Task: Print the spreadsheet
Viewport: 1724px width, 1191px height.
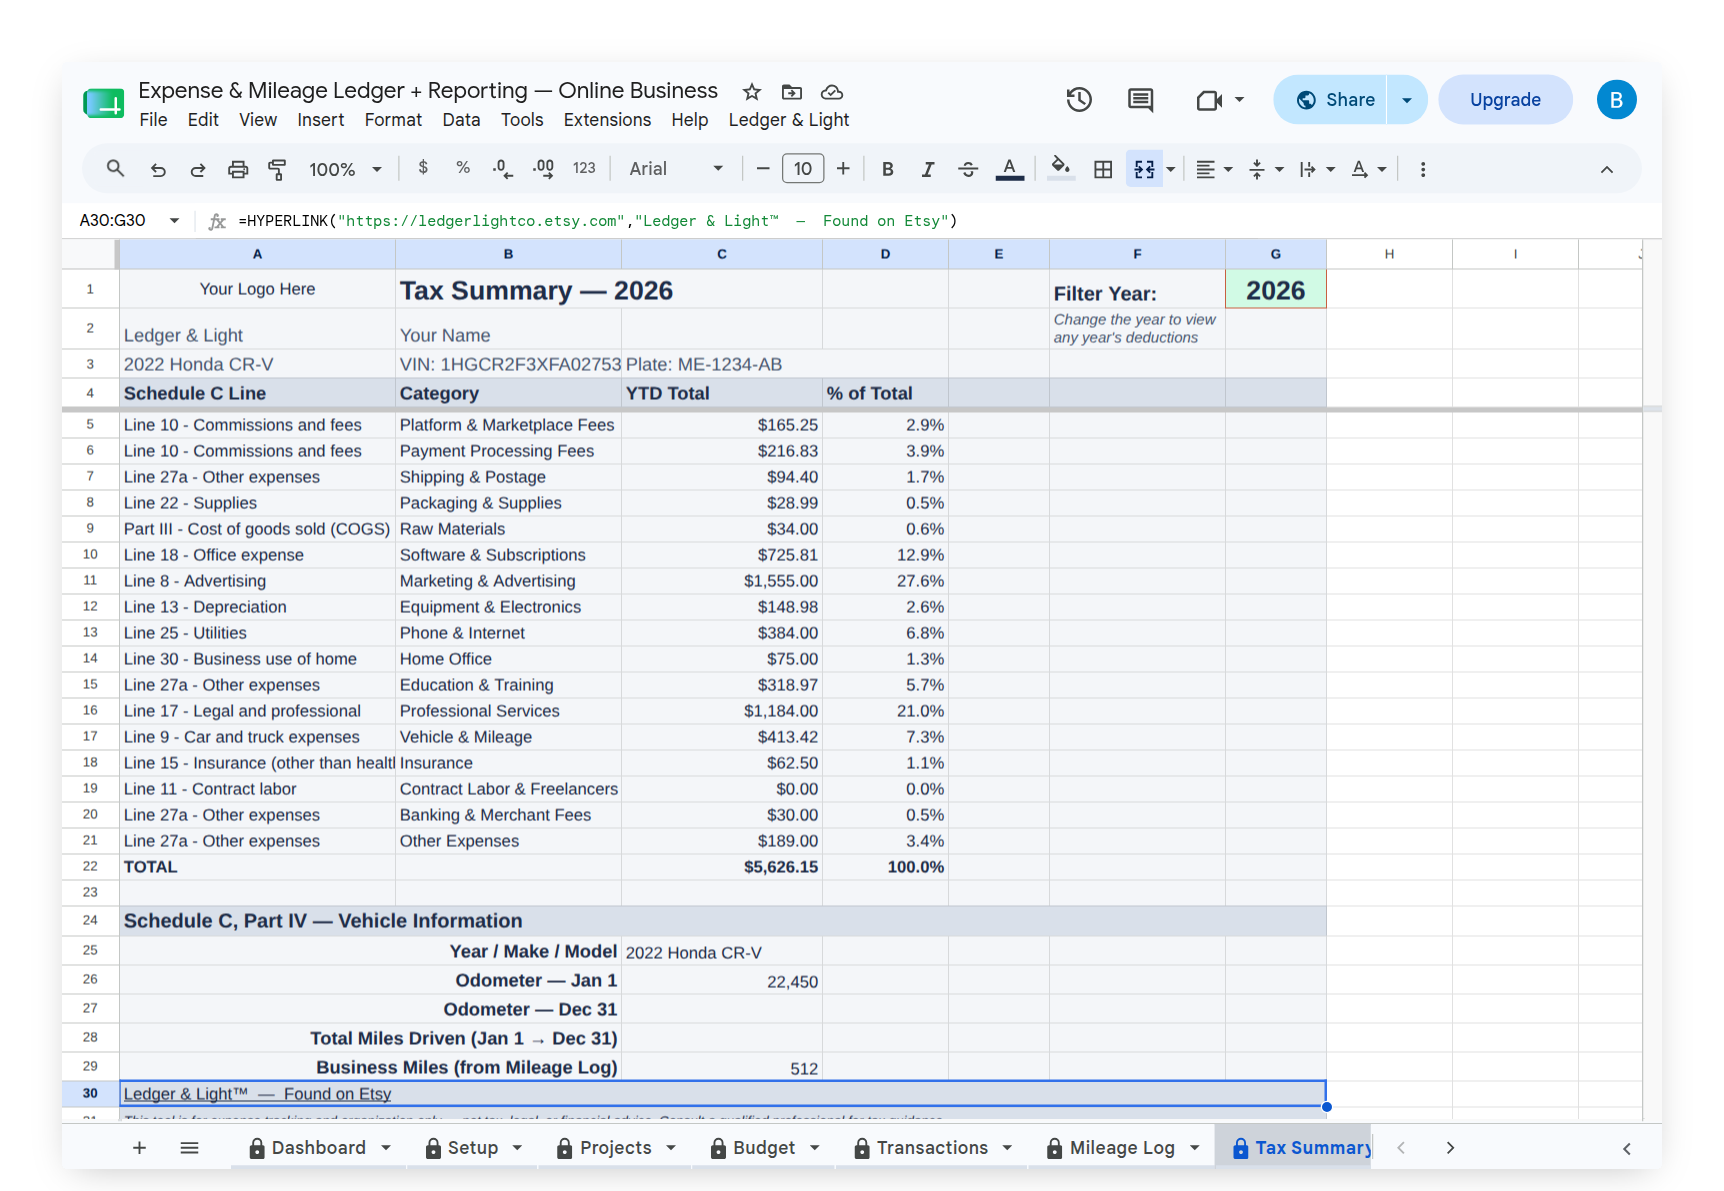Action: click(238, 169)
